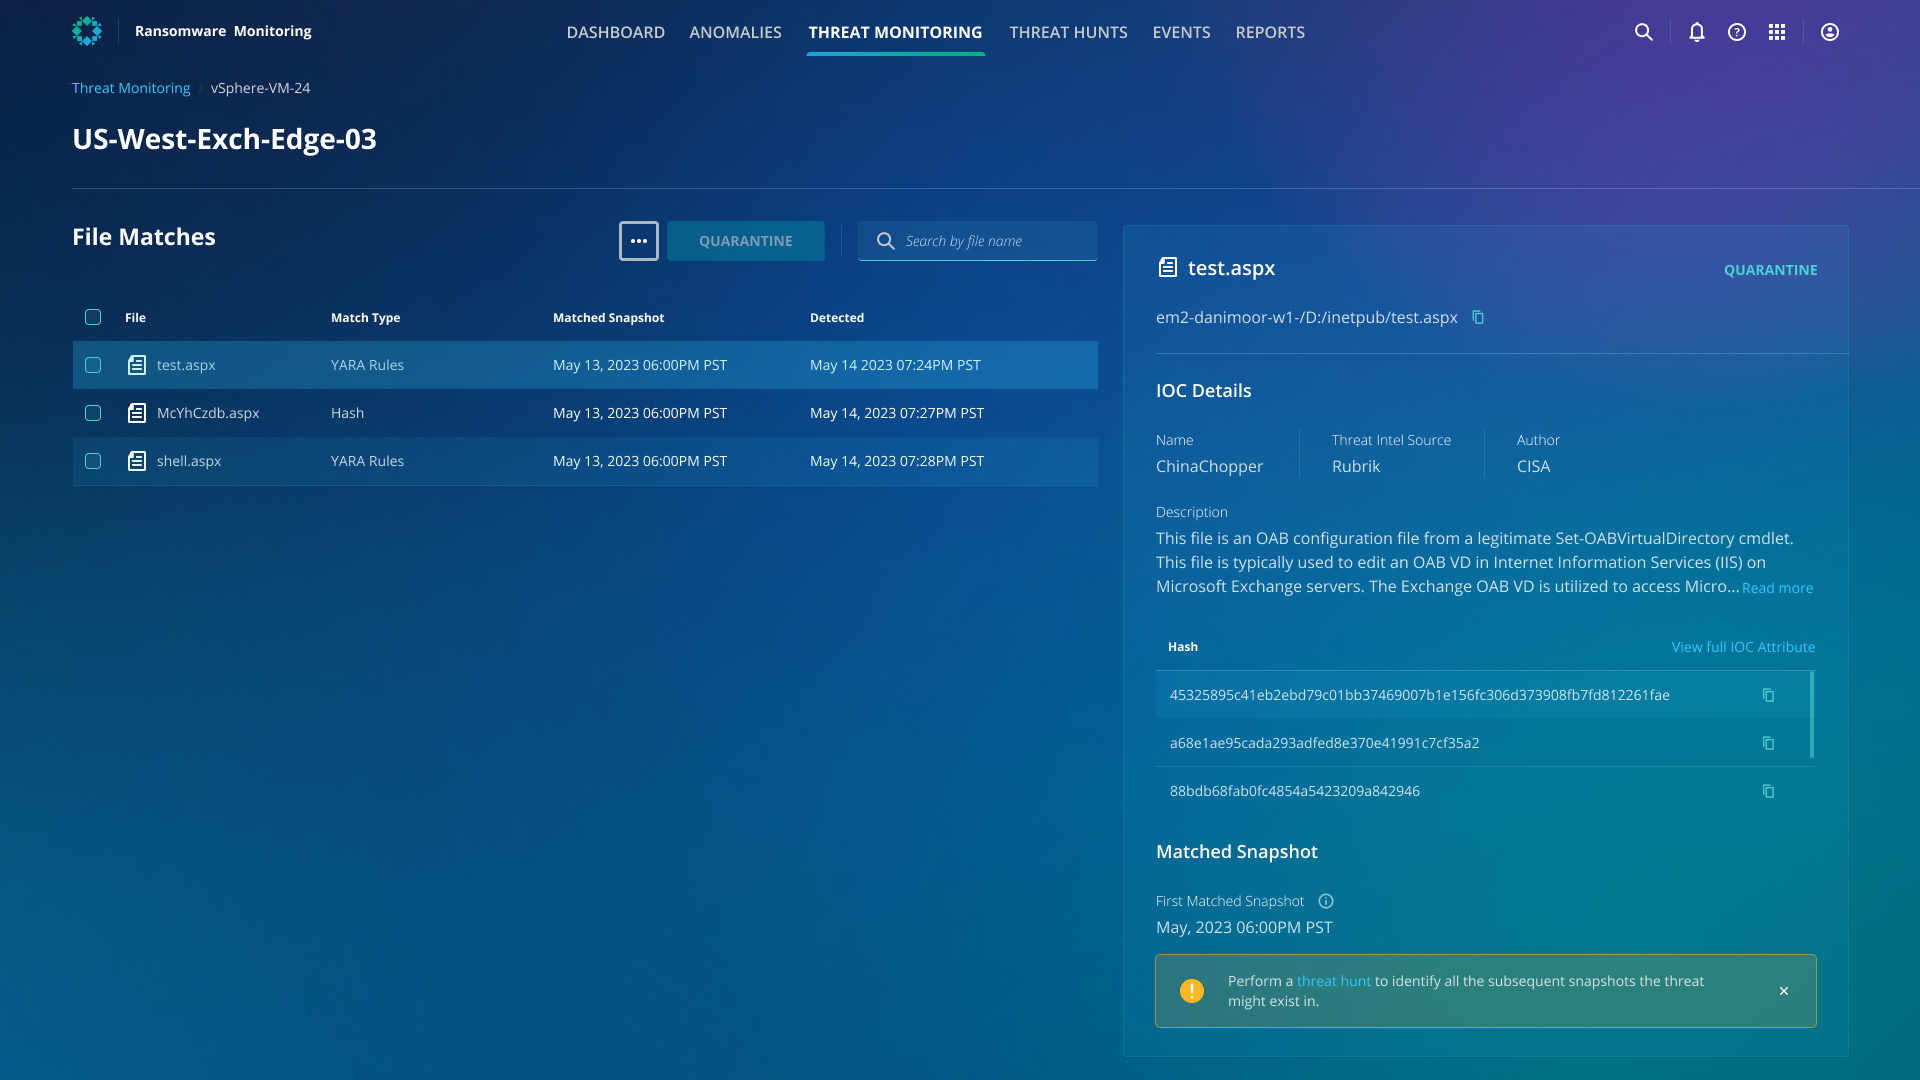Click the shell.aspx file icon

click(137, 461)
